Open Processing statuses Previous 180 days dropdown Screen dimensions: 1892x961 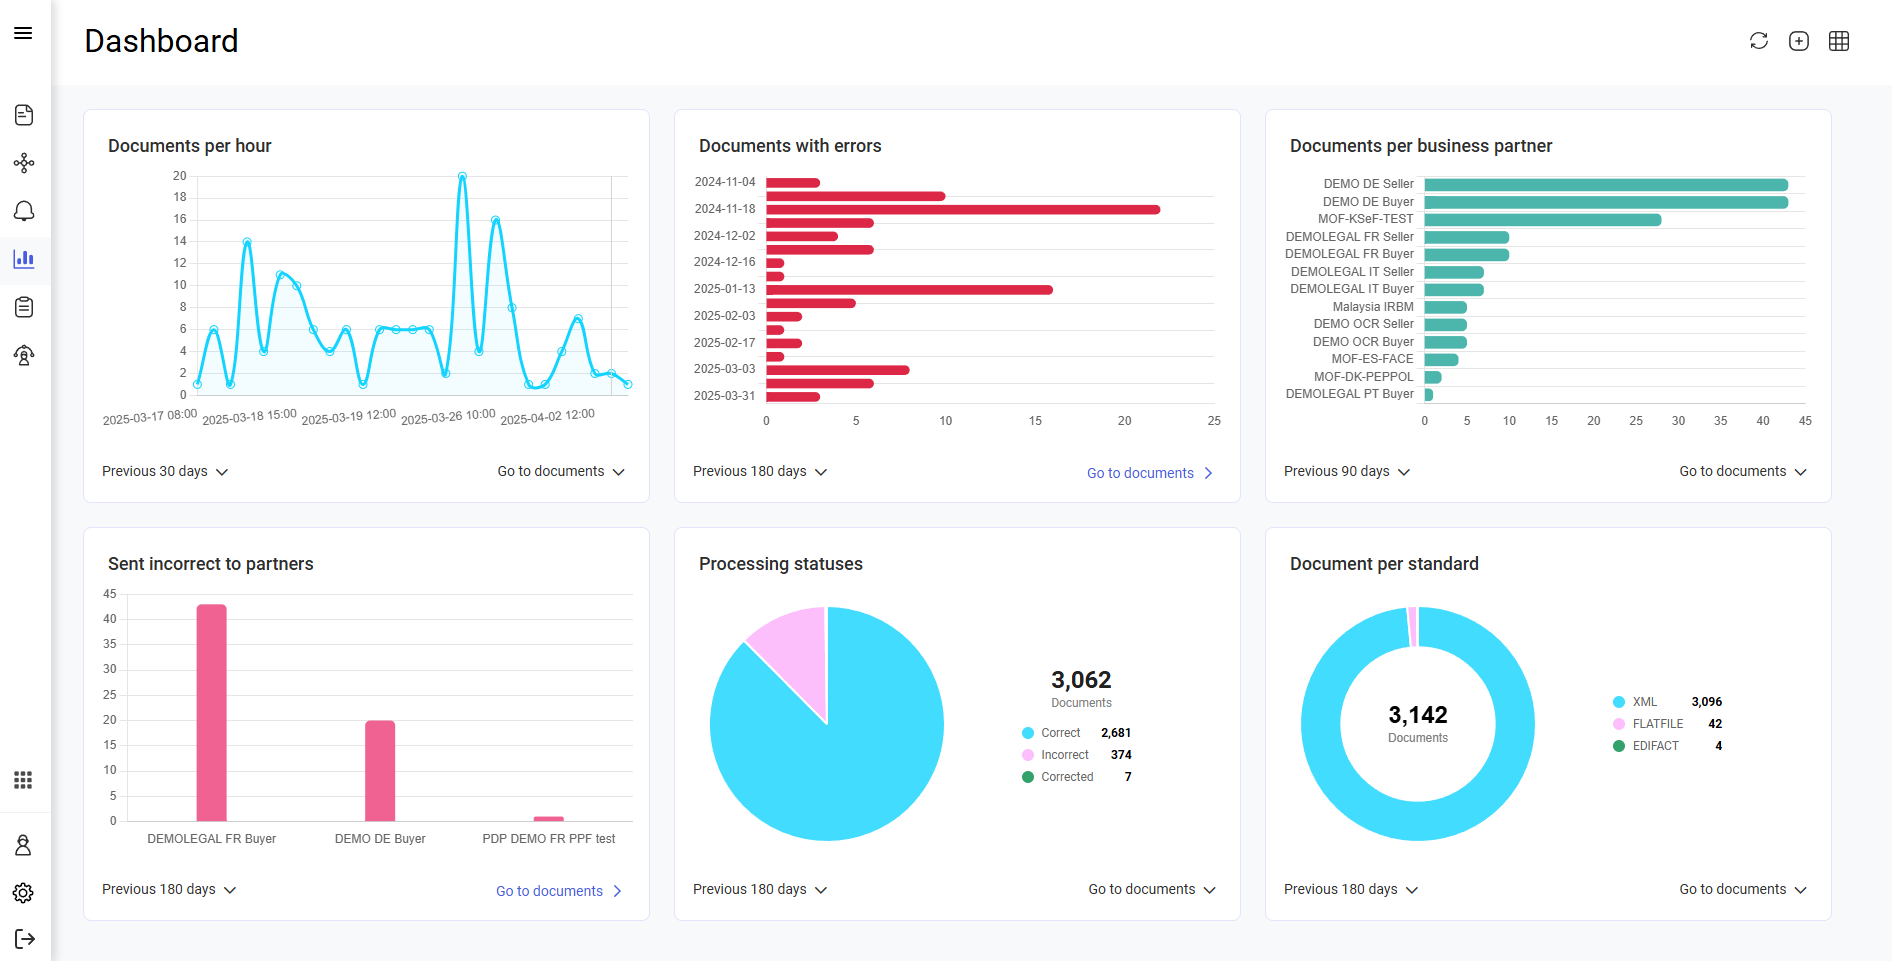point(760,890)
